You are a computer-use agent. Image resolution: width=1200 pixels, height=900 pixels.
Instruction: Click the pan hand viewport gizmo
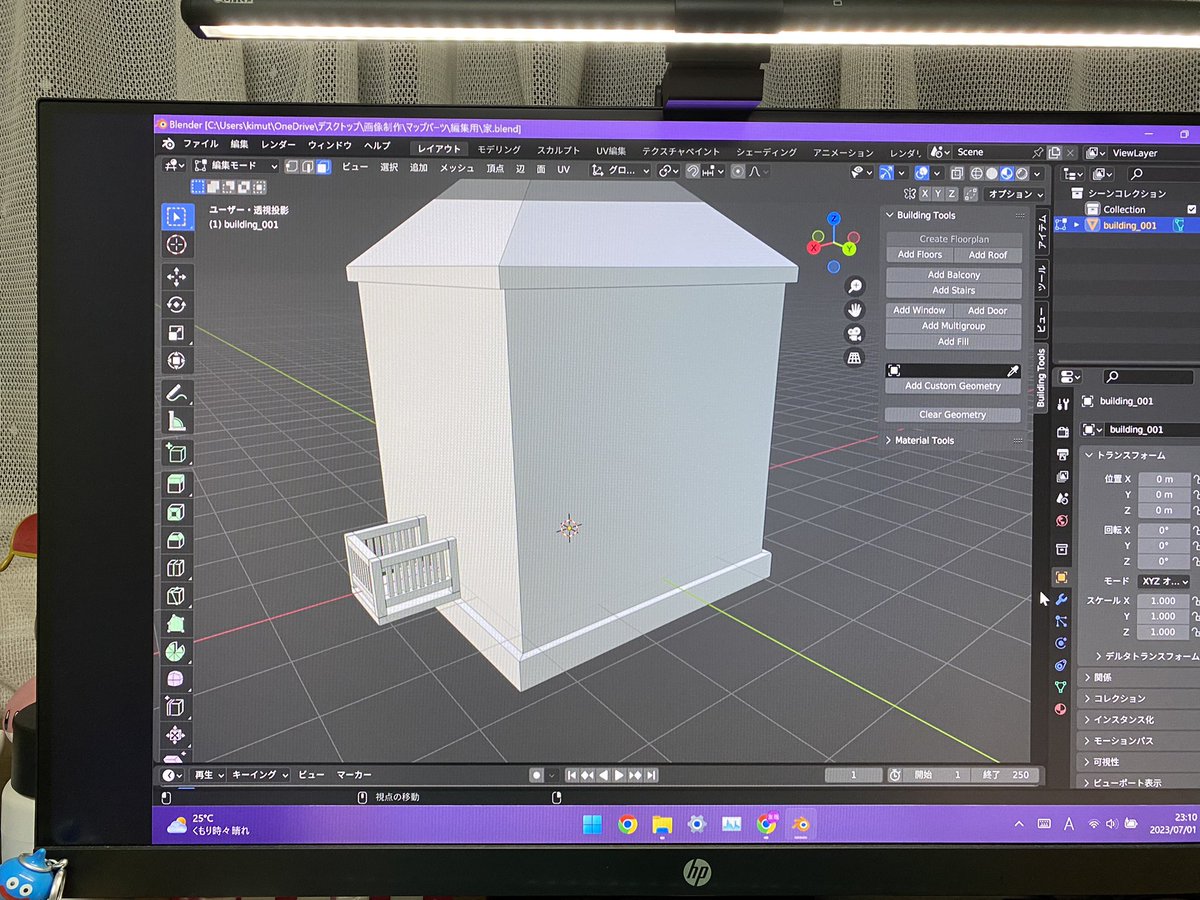(x=855, y=310)
